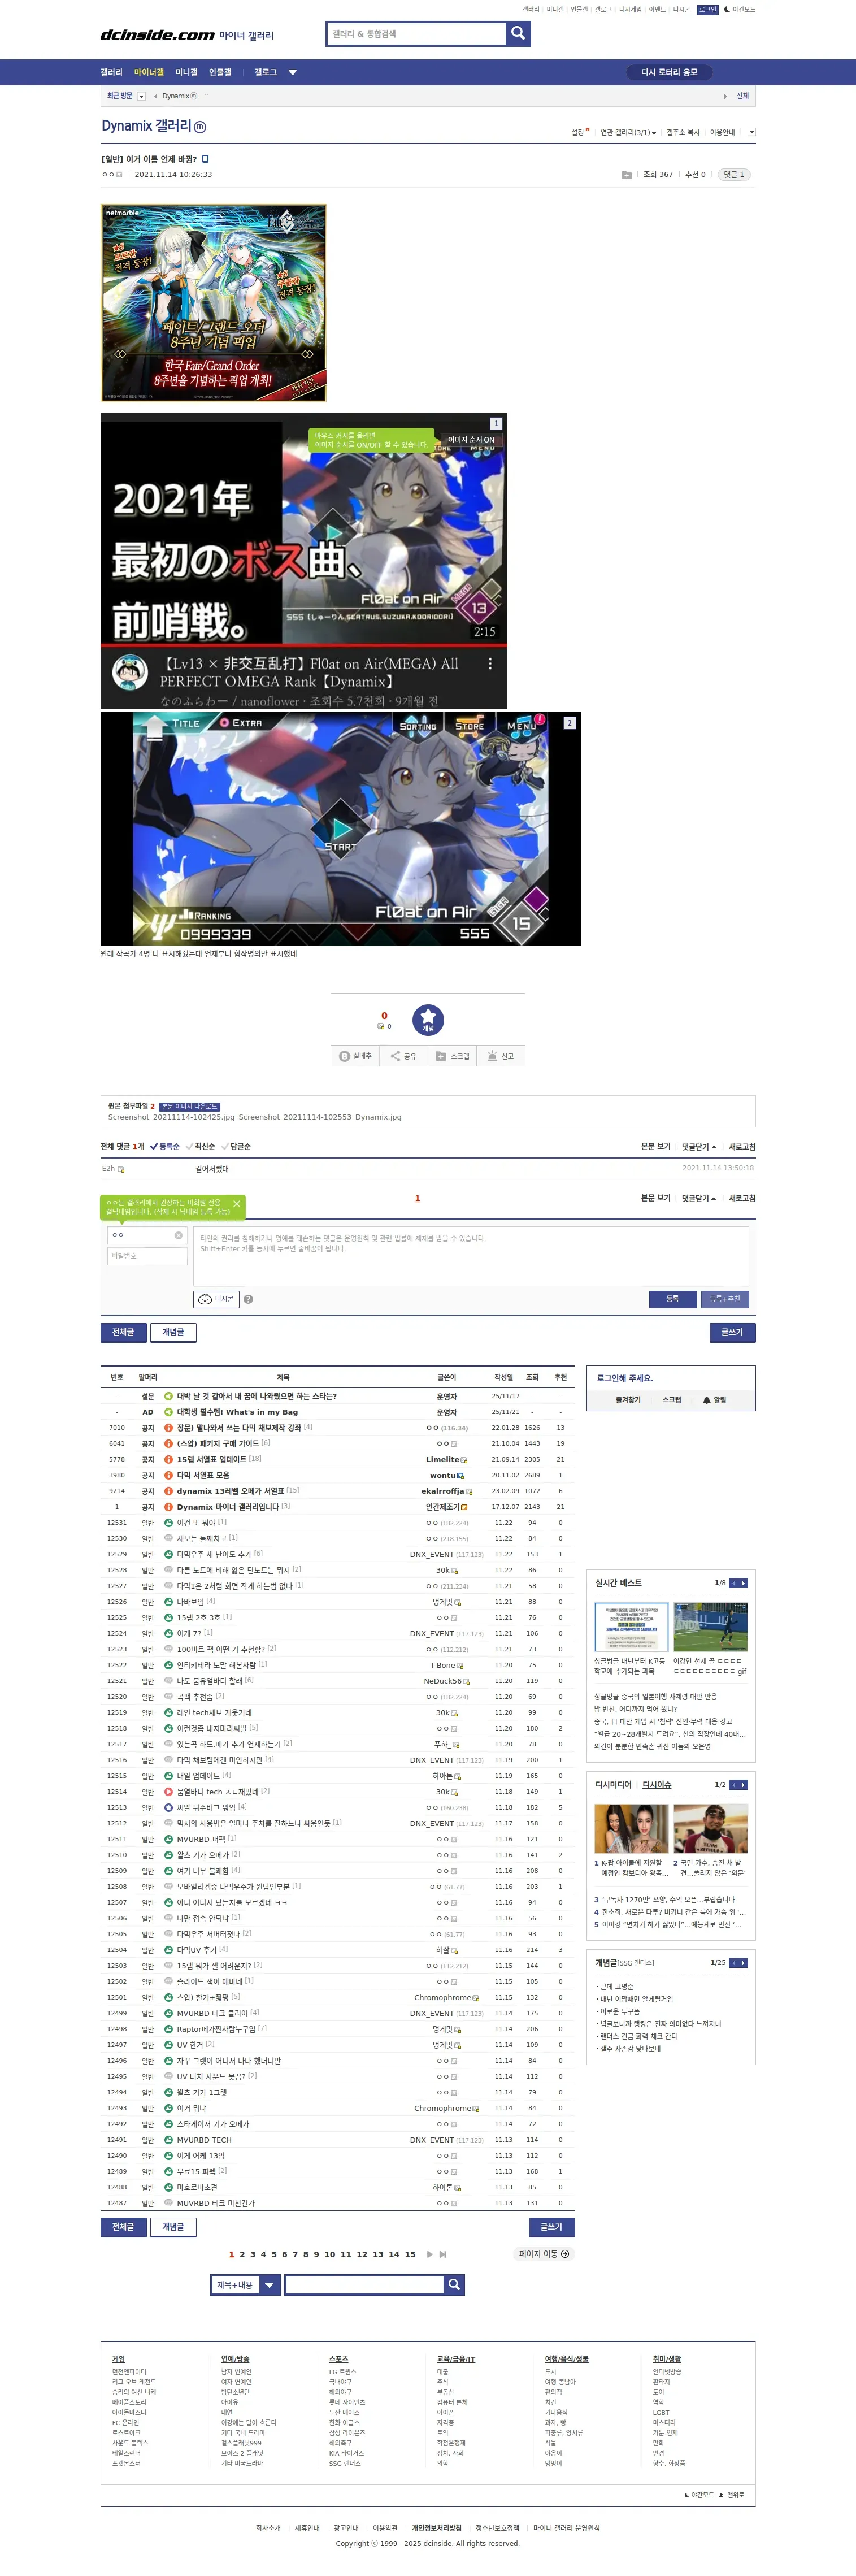Click the help question mark near 디시콘
The height and width of the screenshot is (2576, 856).
tap(248, 1299)
